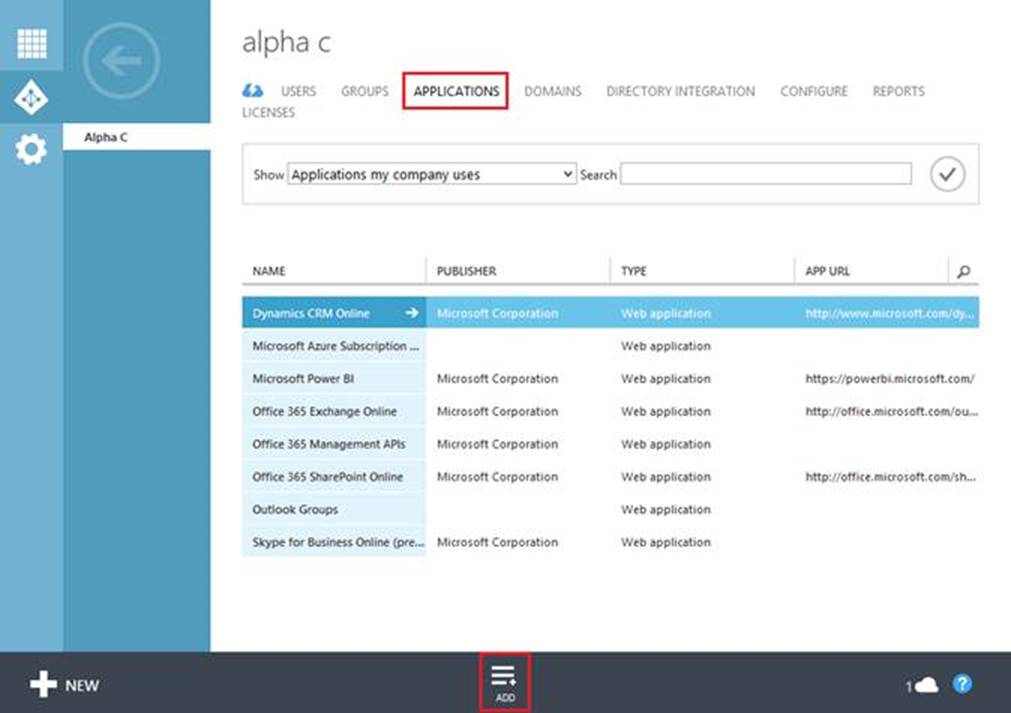Switch to the USERS tab
This screenshot has width=1011, height=713.
(298, 91)
